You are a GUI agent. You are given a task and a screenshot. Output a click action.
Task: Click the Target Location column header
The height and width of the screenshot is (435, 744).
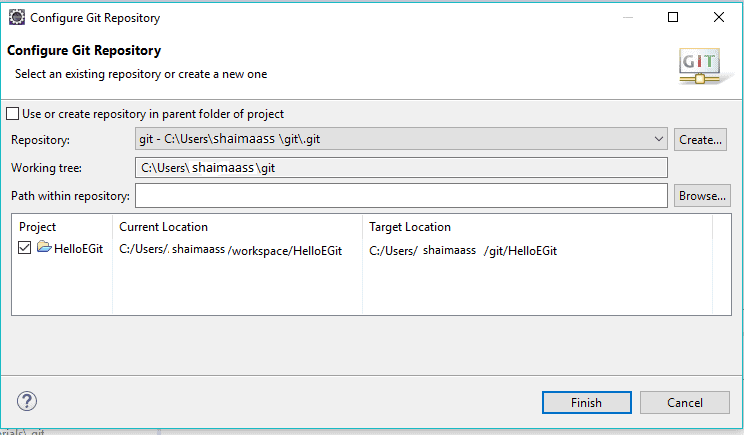tap(410, 227)
